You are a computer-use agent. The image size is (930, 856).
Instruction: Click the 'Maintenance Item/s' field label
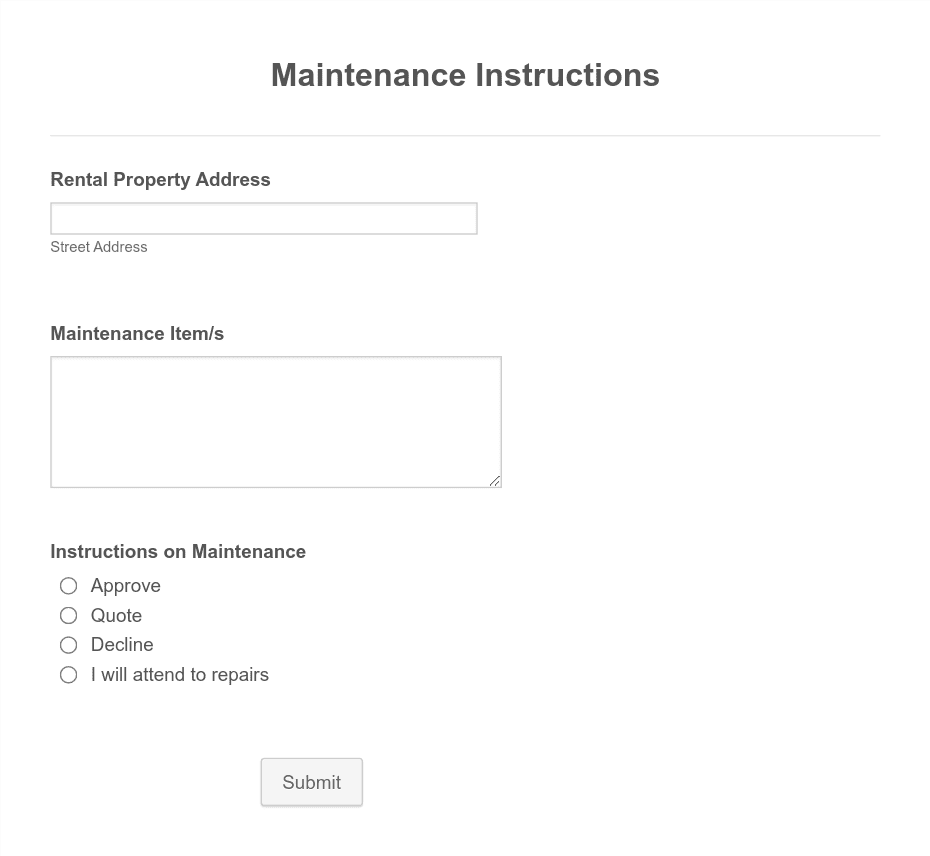click(137, 333)
